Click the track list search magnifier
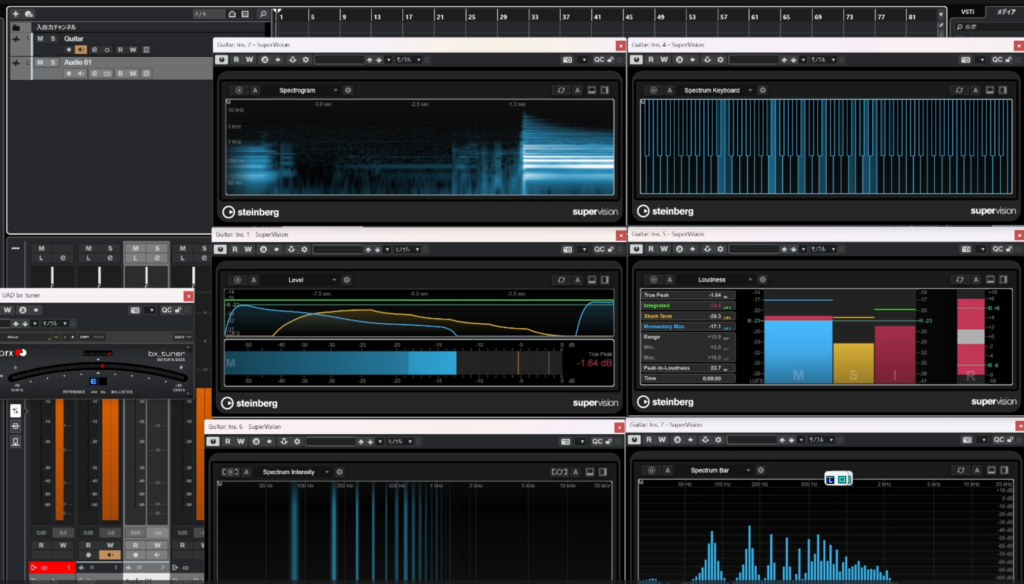This screenshot has height=584, width=1024. click(x=263, y=14)
